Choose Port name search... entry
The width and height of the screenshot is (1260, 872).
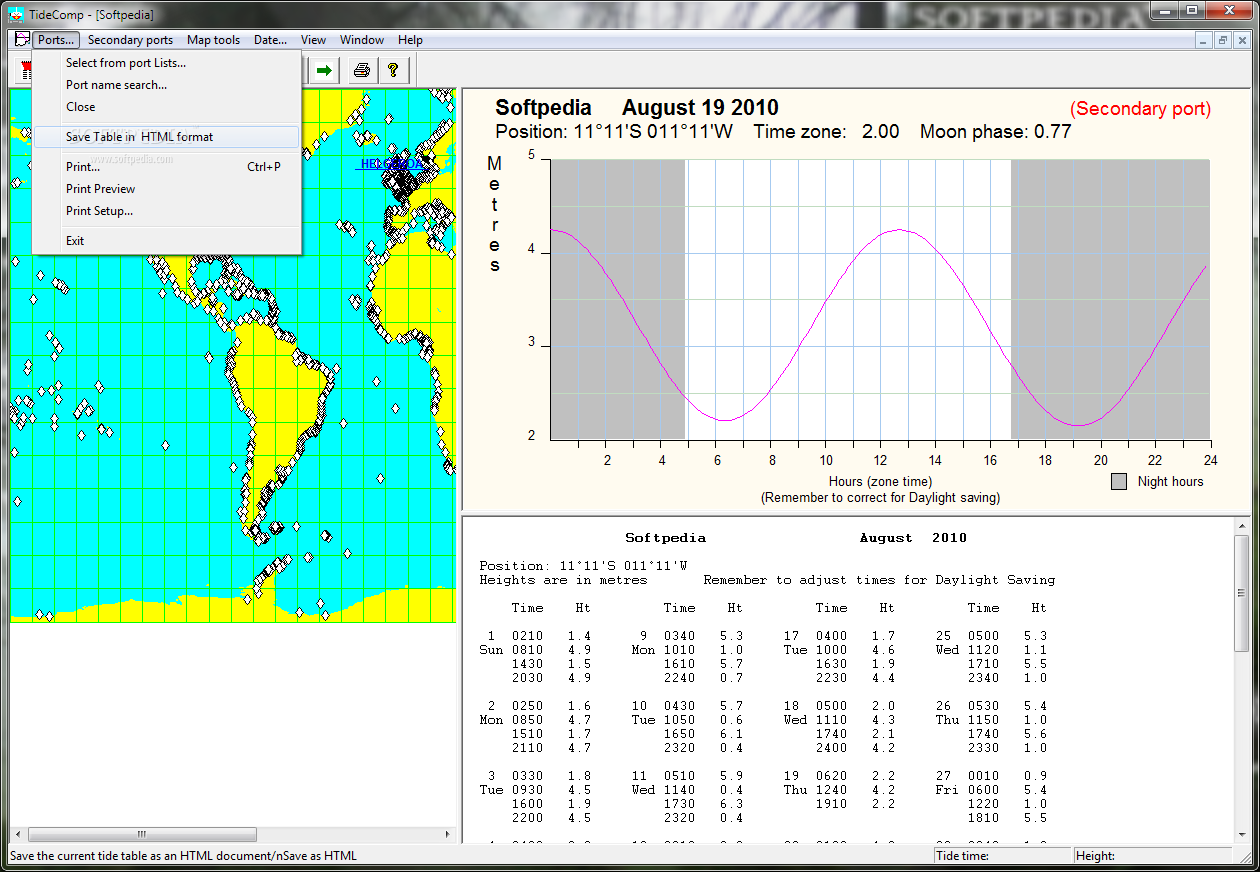pos(167,85)
